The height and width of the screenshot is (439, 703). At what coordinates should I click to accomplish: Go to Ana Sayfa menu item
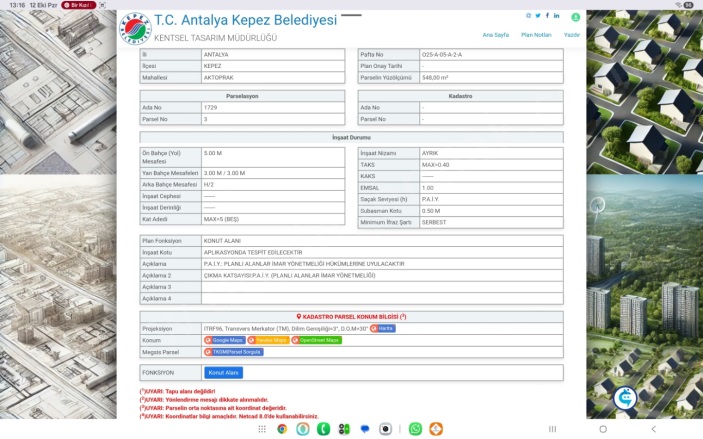pyautogui.click(x=496, y=34)
